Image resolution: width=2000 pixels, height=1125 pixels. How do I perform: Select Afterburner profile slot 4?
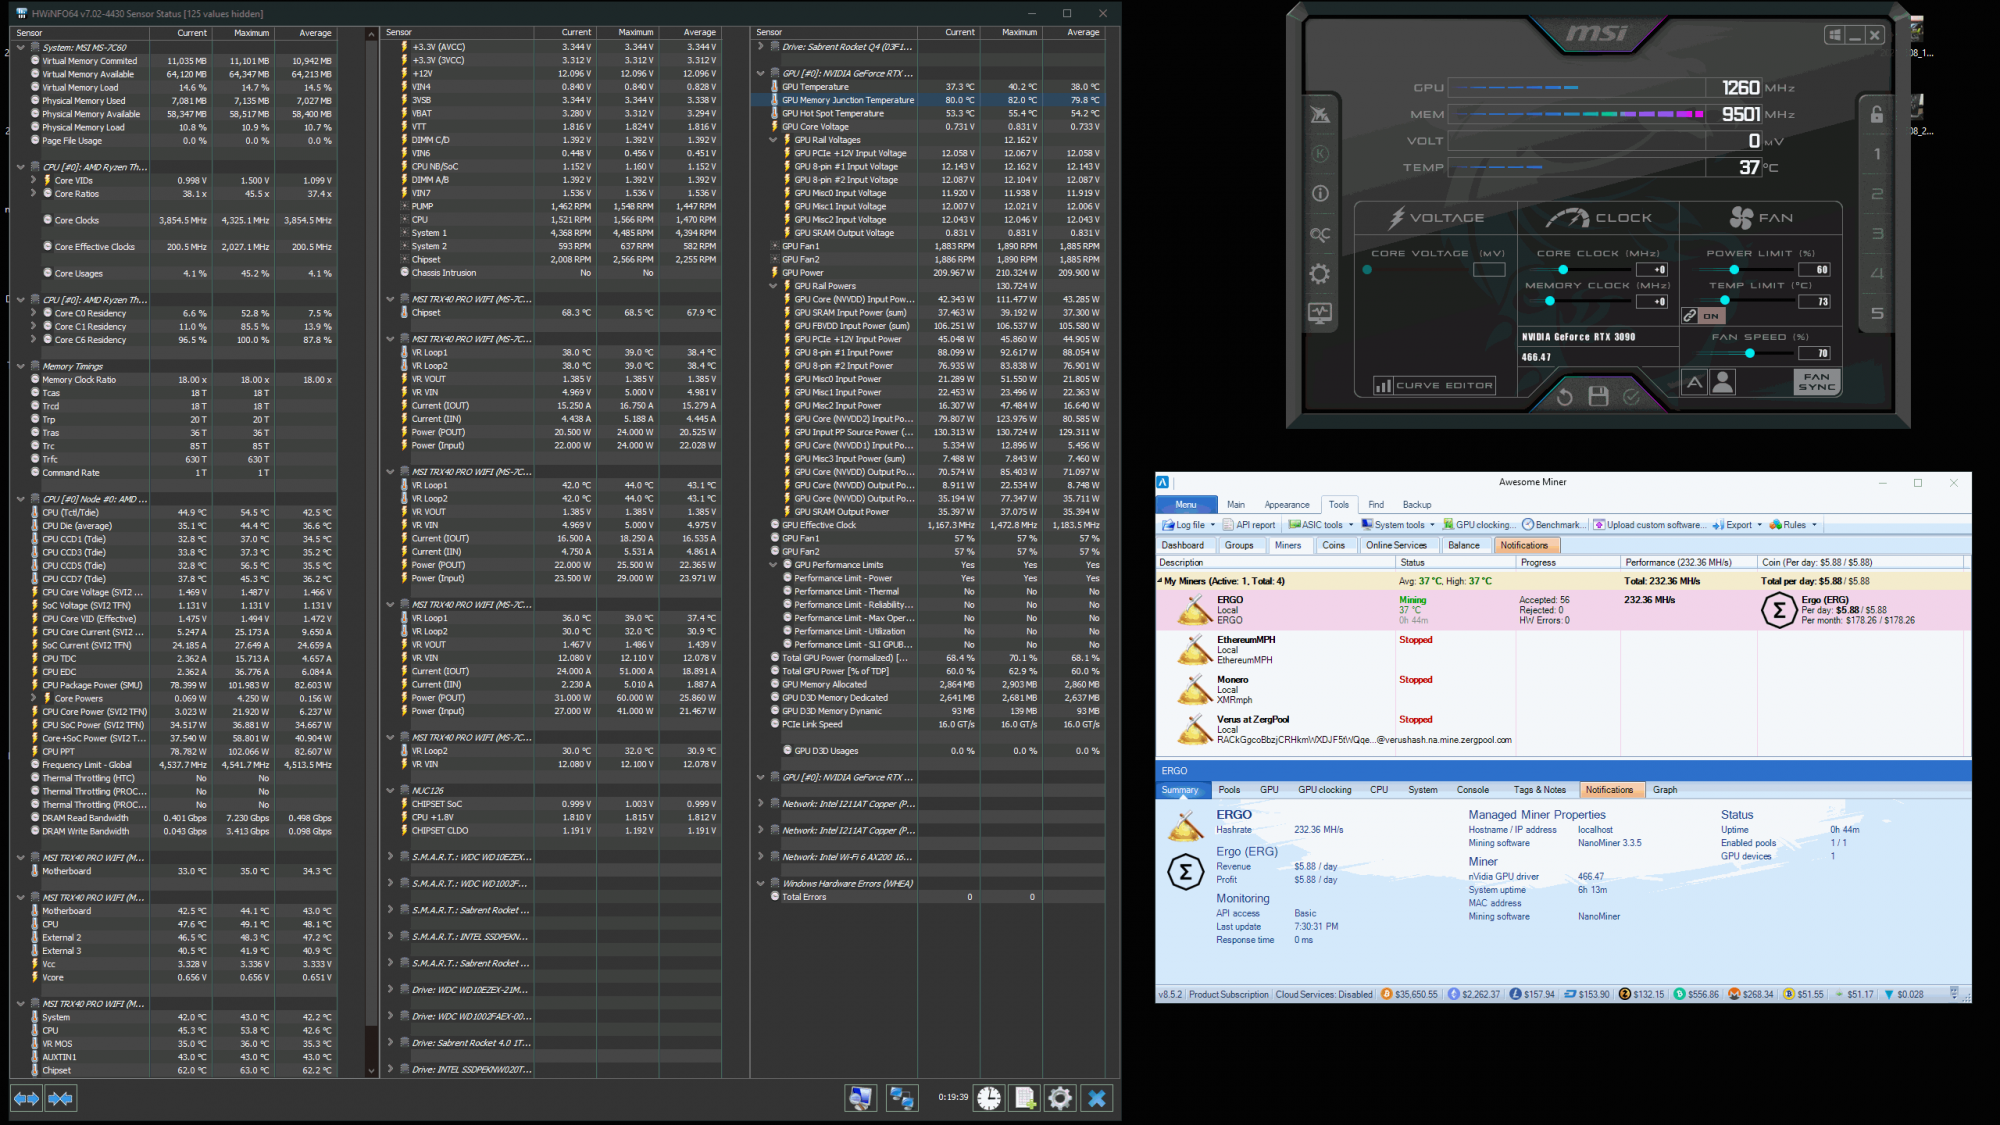(1877, 274)
